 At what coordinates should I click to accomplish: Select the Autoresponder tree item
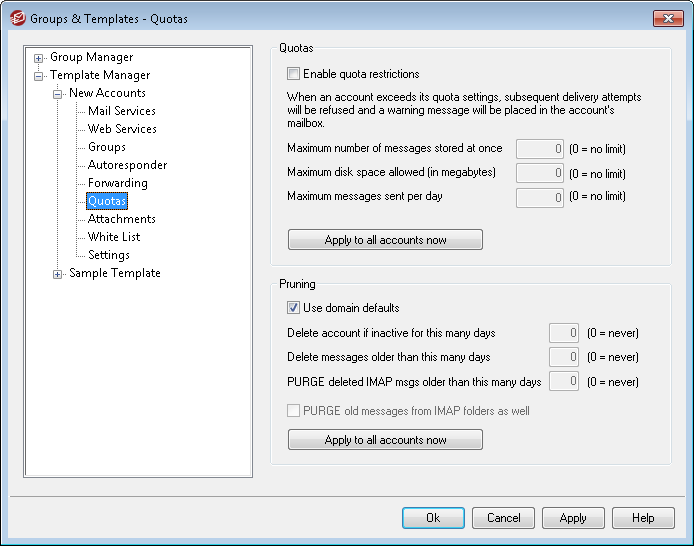pyautogui.click(x=127, y=165)
